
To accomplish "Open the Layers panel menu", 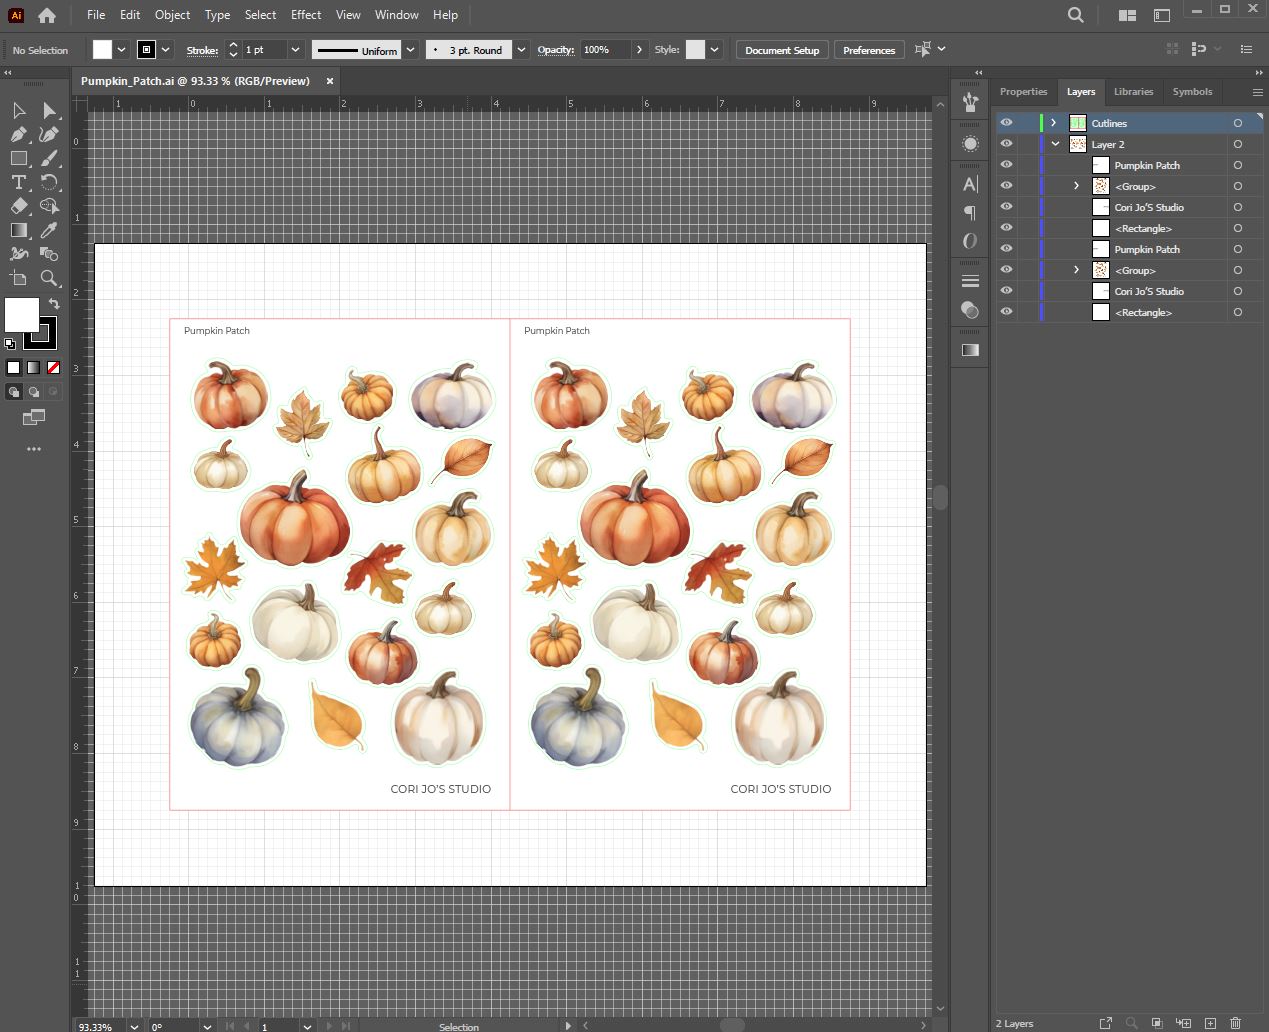I will (x=1257, y=92).
